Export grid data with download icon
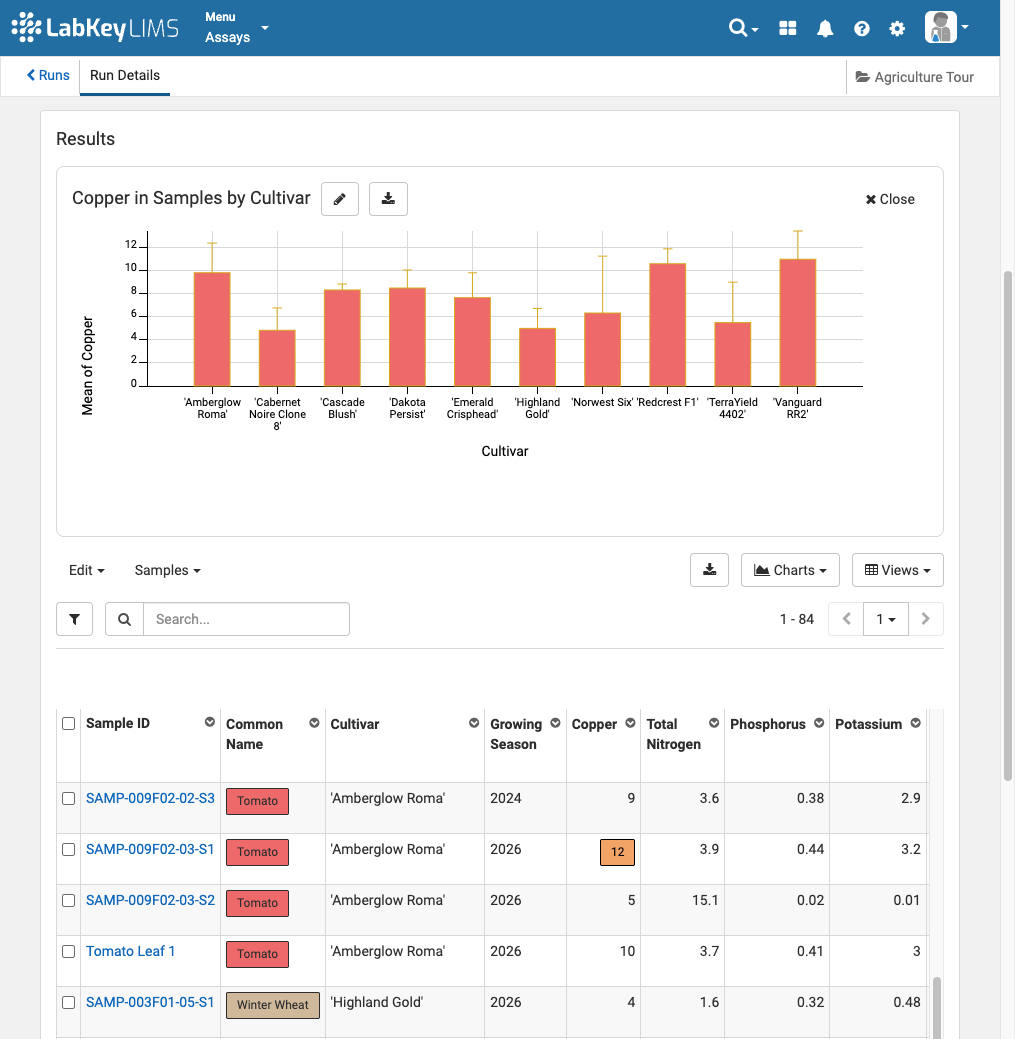Image resolution: width=1015 pixels, height=1039 pixels. click(x=710, y=570)
